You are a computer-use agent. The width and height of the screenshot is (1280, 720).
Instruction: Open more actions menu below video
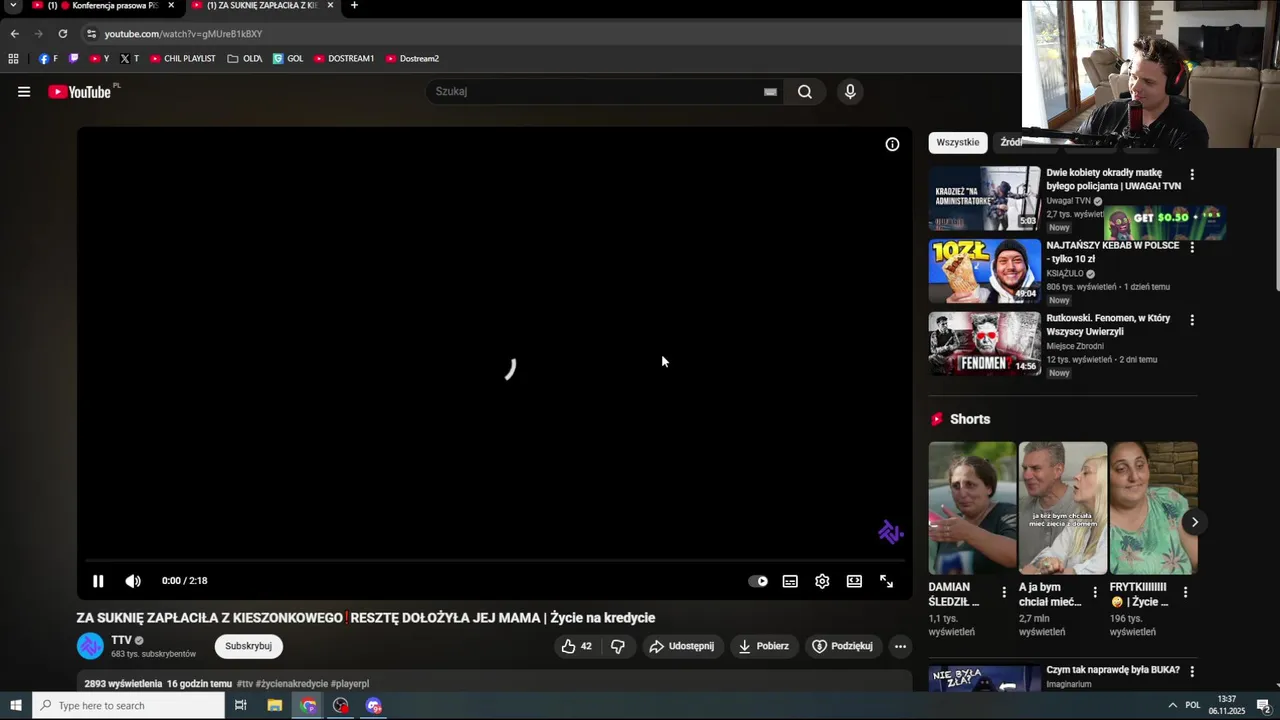coord(900,646)
